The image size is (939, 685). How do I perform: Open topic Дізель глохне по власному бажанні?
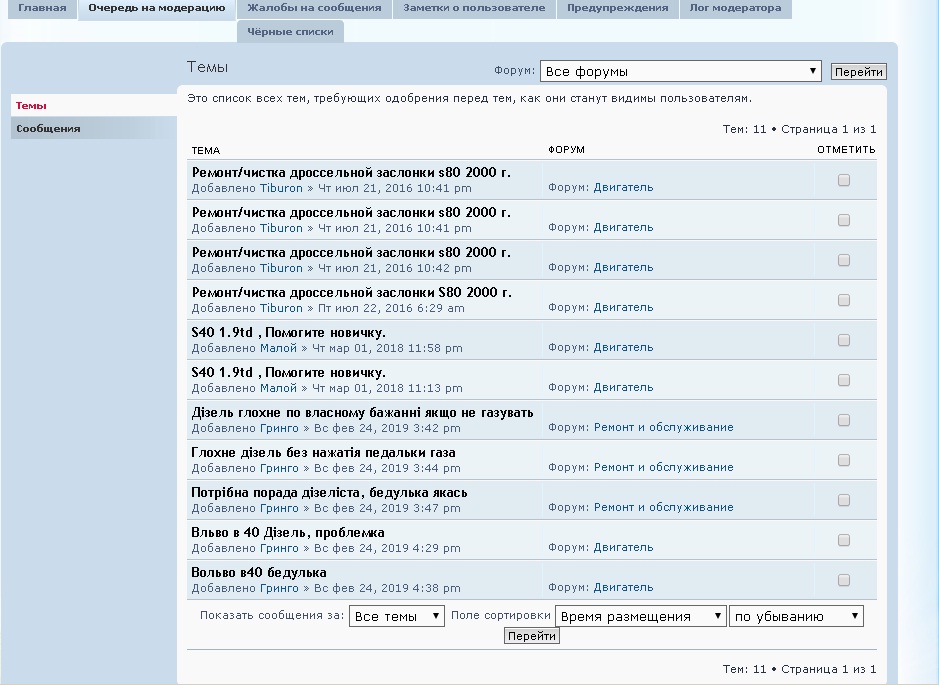(x=362, y=413)
